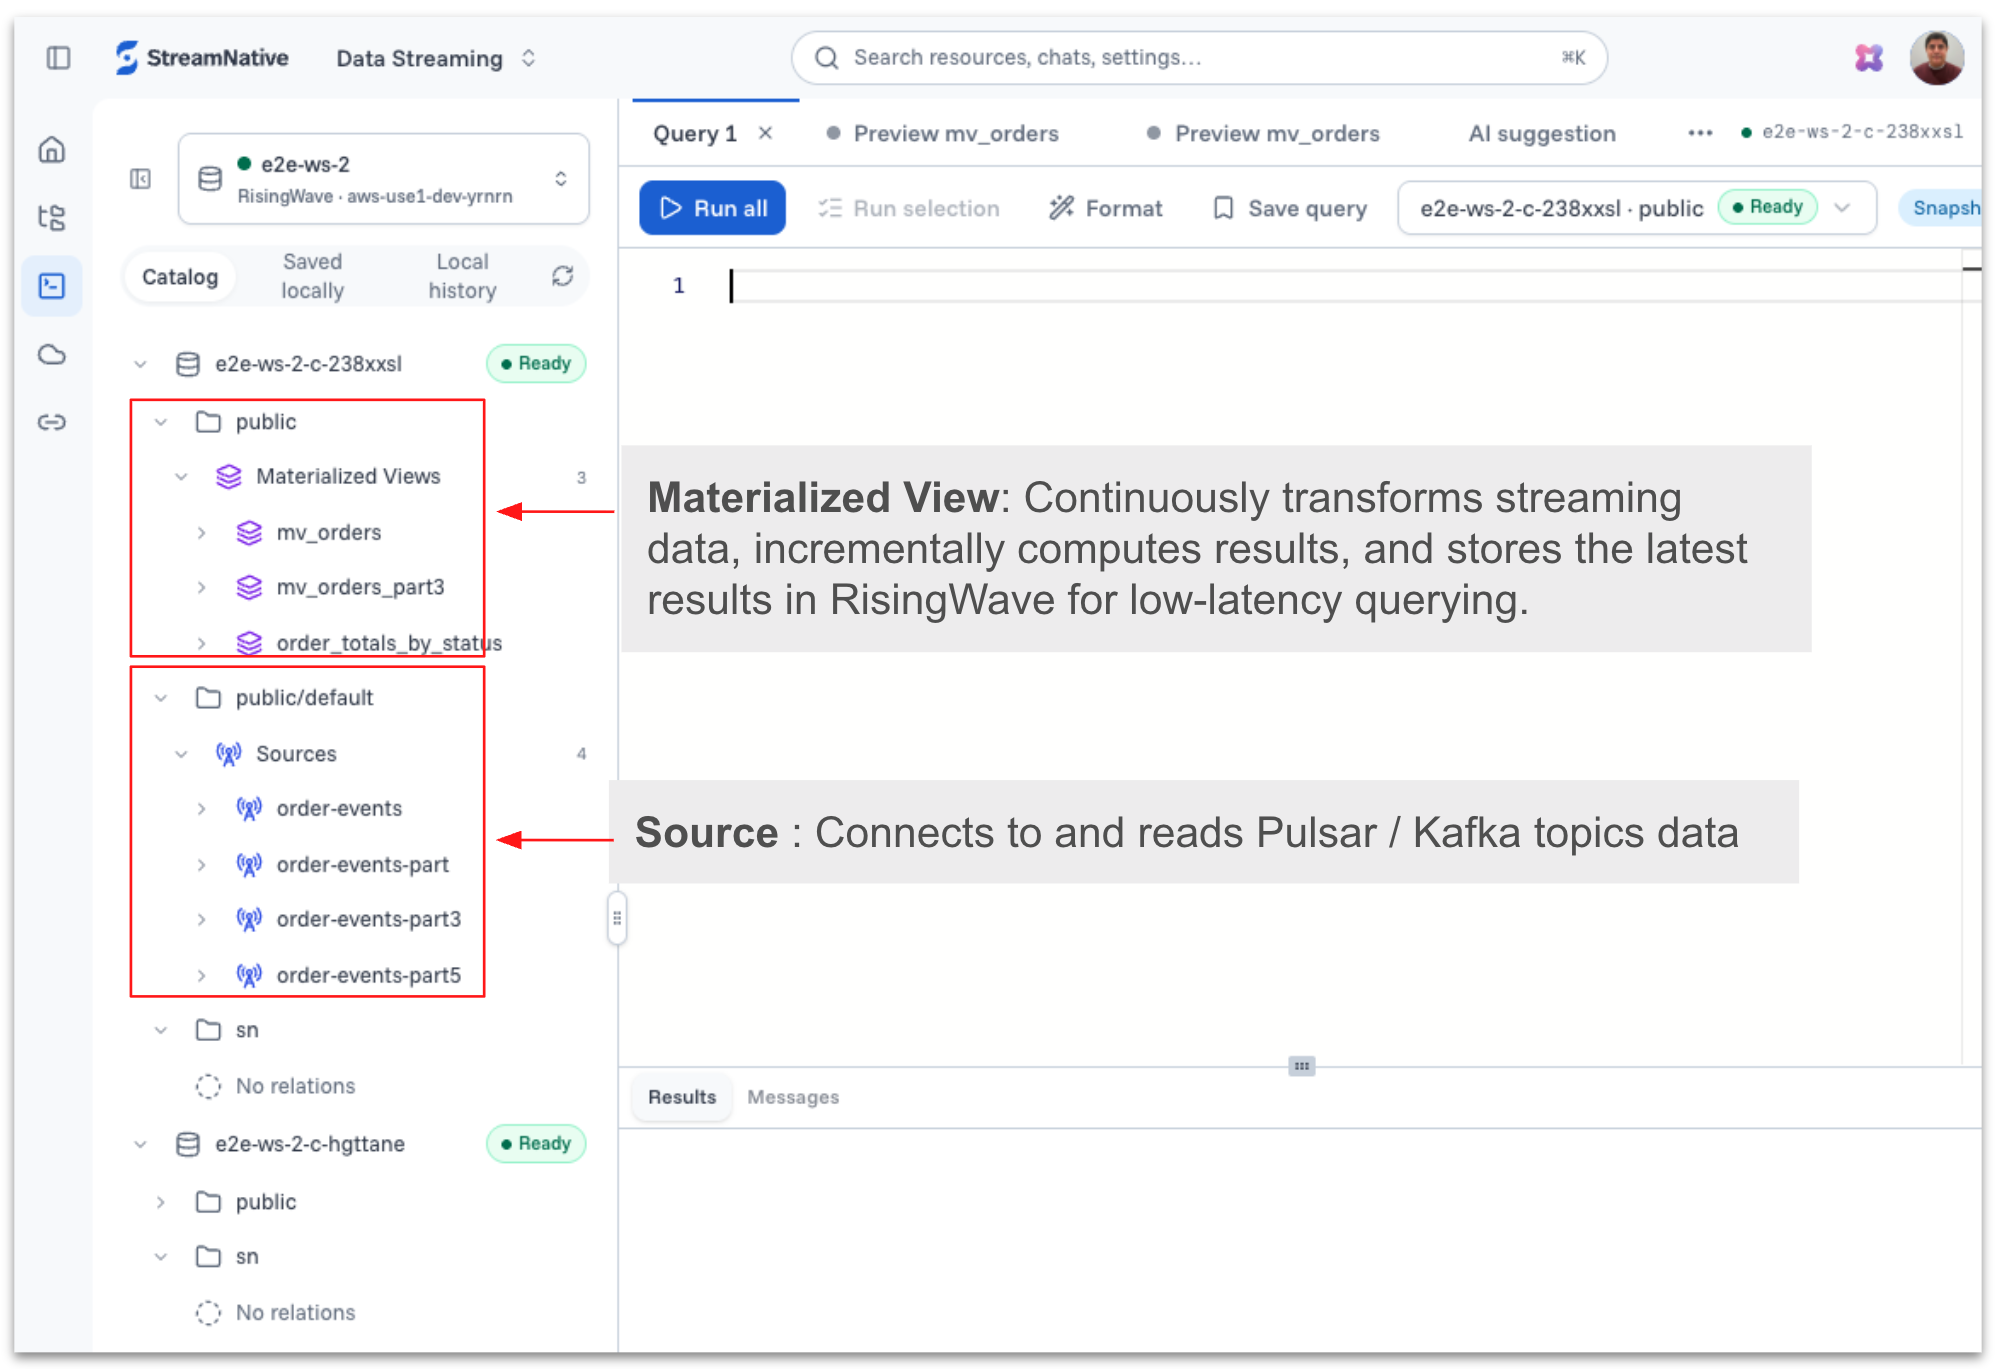
Task: Switch to the Catalog tab
Action: (180, 276)
